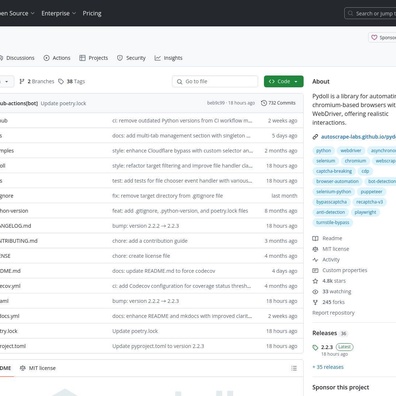Switch to the MIT license tab
The image size is (396, 396).
coord(38,368)
